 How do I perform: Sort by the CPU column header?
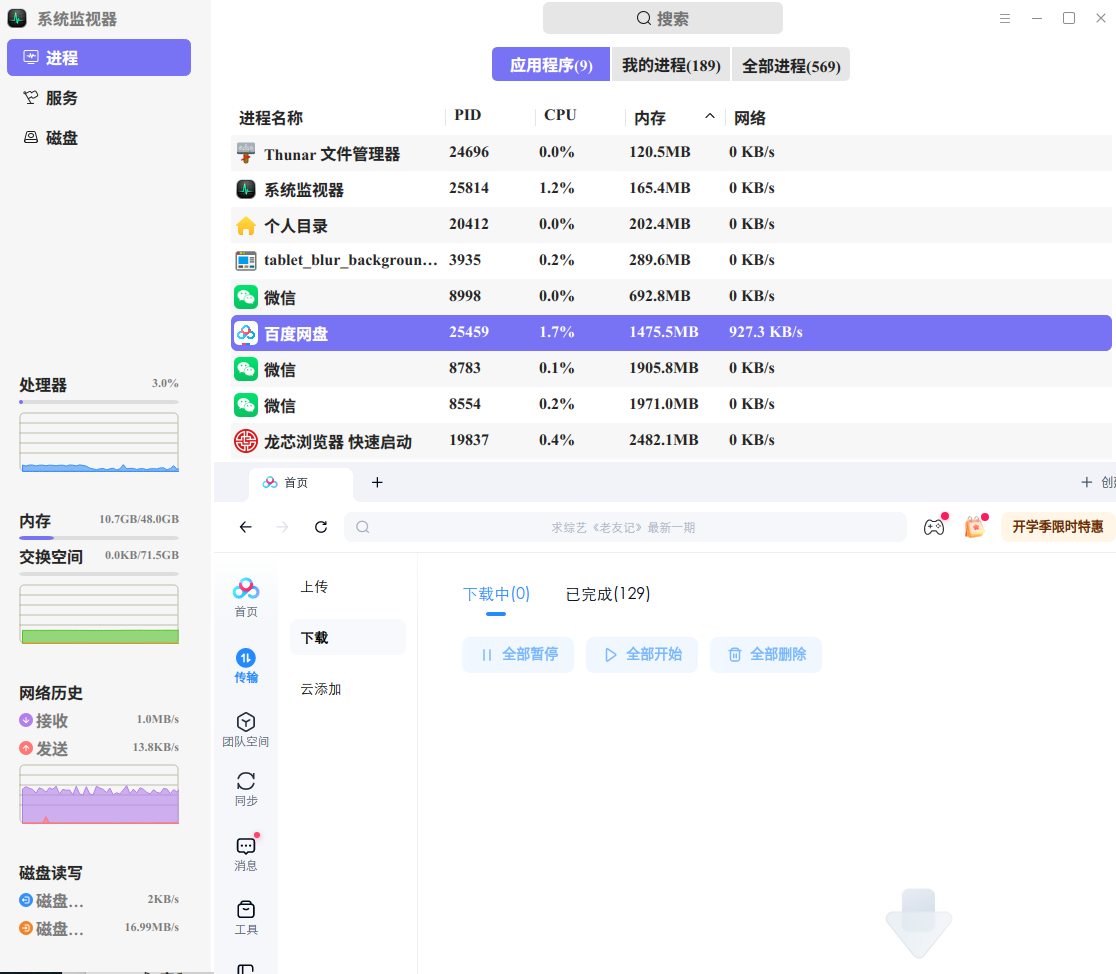point(560,115)
